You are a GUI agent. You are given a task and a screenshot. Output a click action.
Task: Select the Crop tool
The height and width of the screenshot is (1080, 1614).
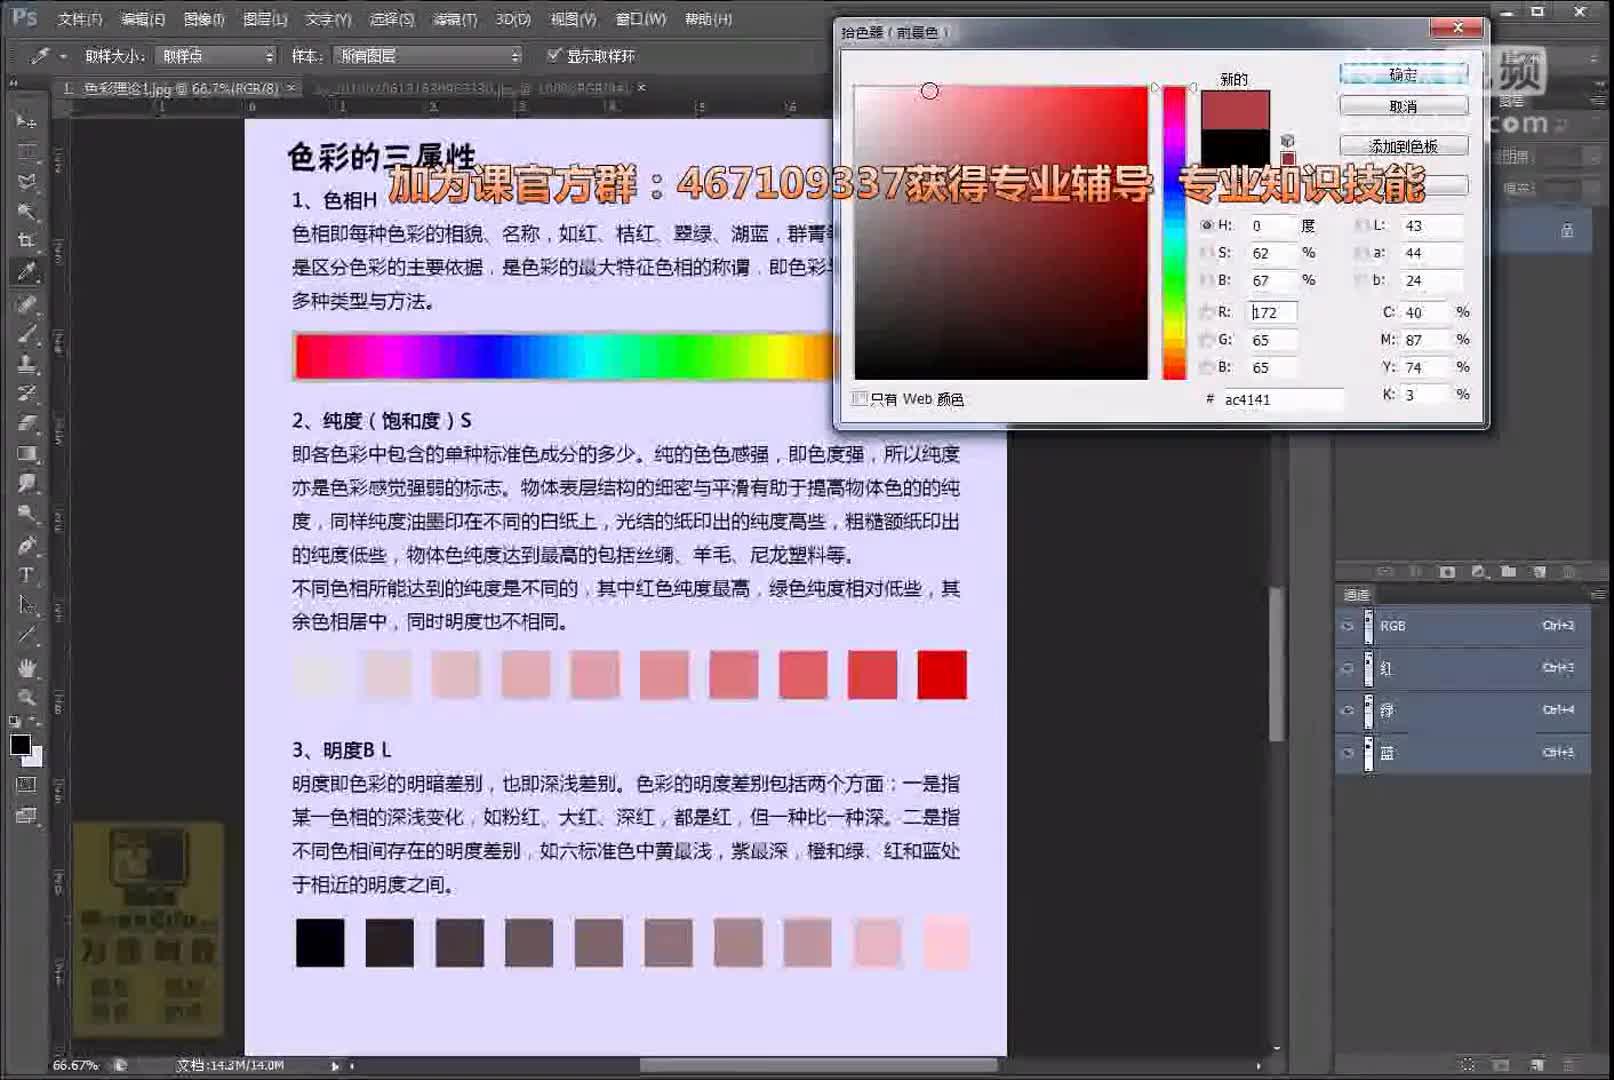click(27, 241)
